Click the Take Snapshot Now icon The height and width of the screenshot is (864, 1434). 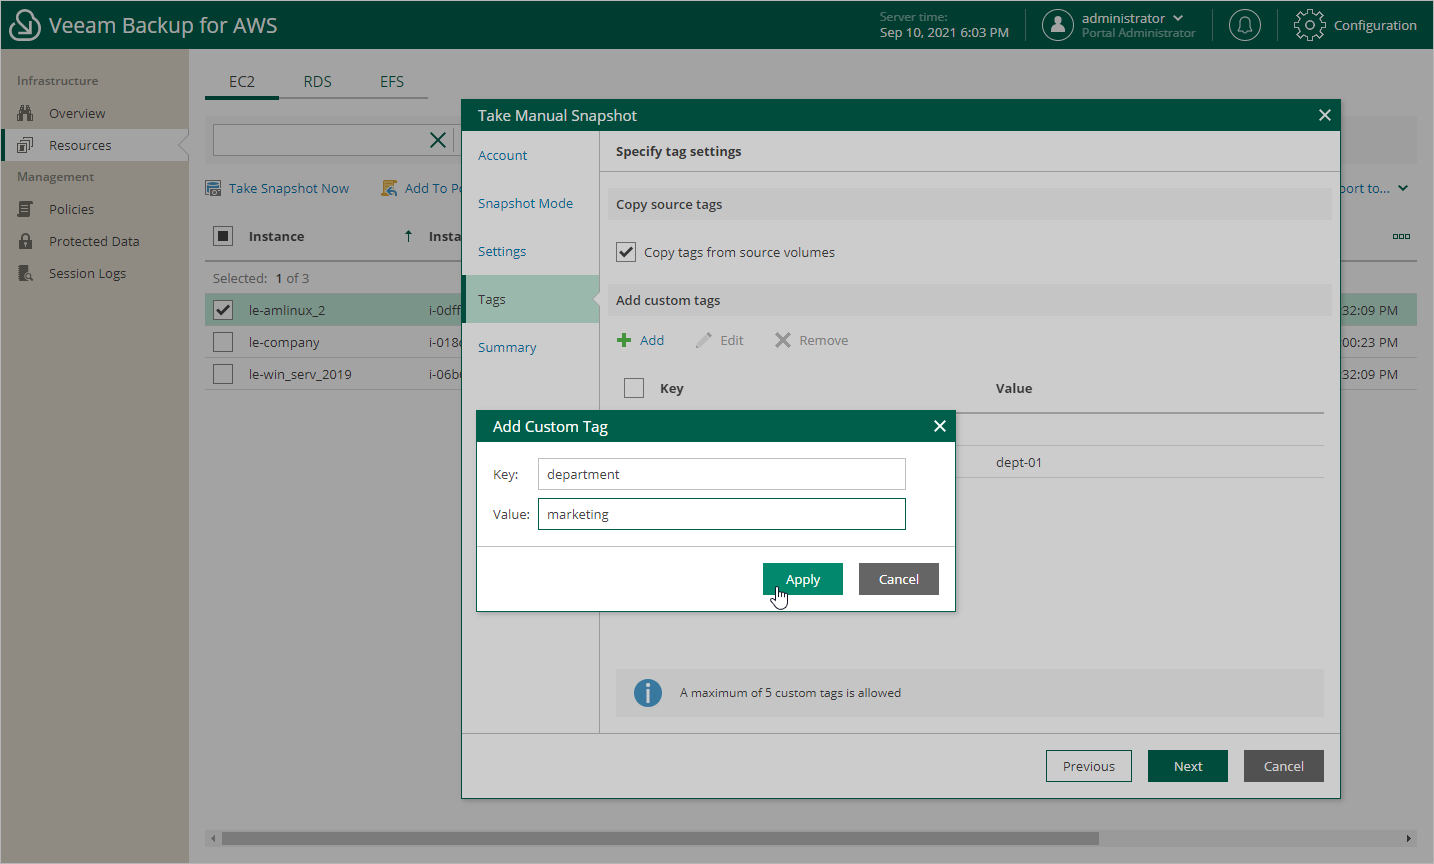point(214,188)
